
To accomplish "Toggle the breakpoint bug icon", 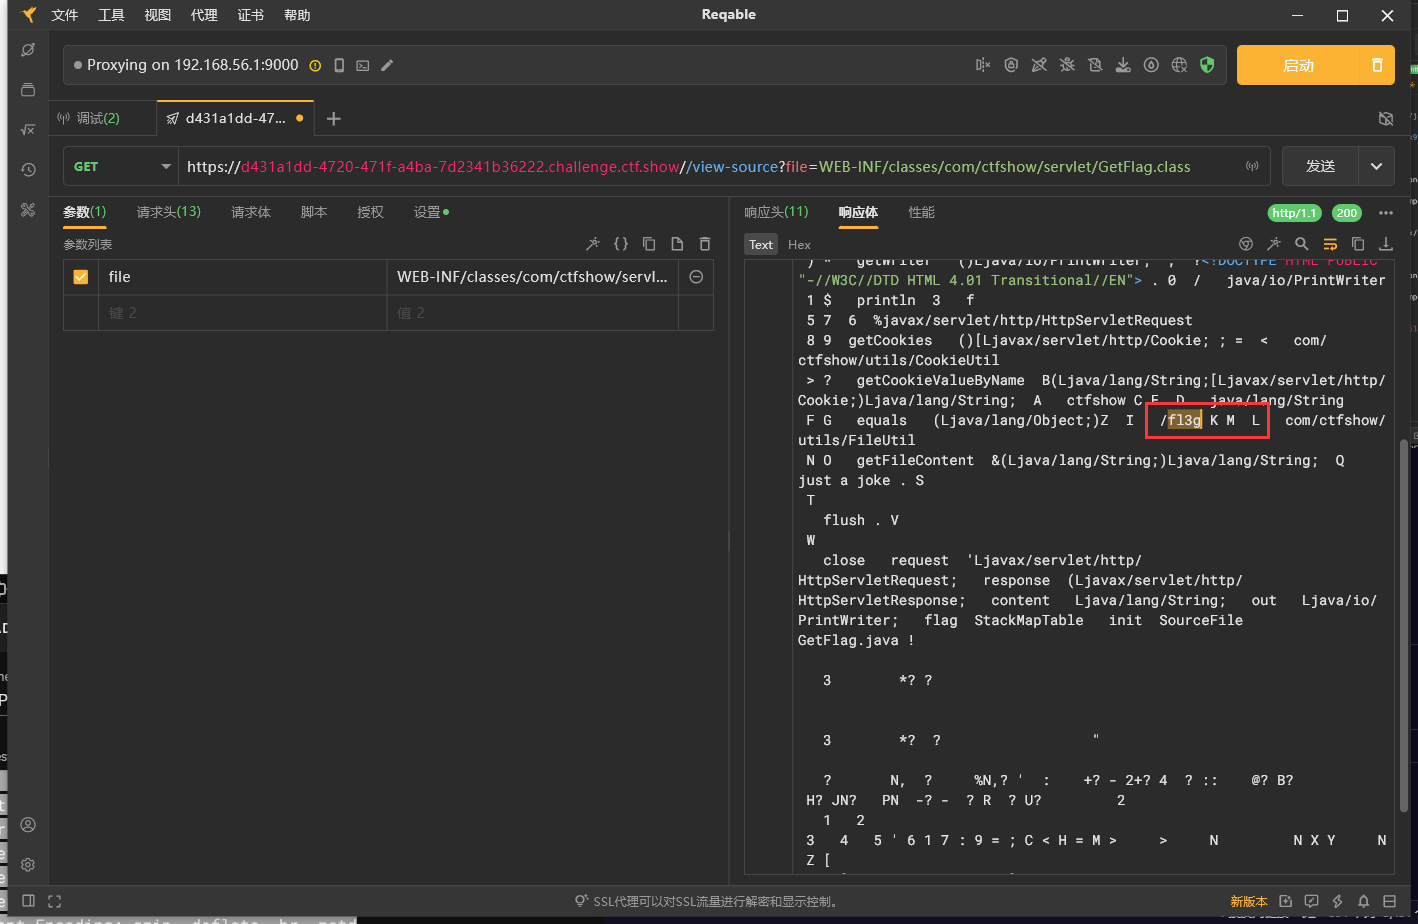I will [1067, 65].
